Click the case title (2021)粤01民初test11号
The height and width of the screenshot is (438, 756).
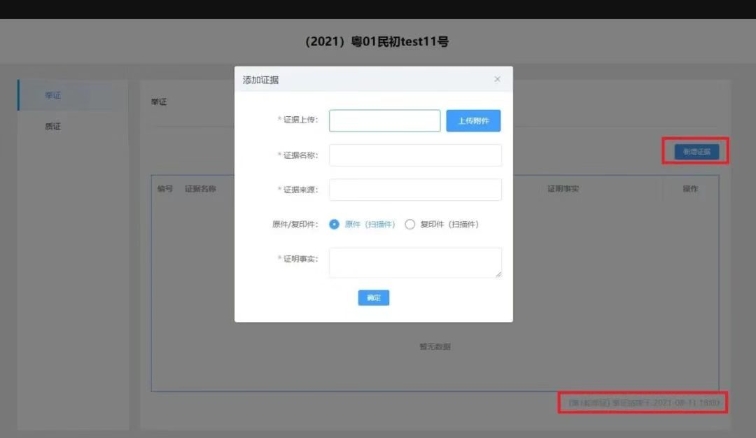click(x=378, y=42)
